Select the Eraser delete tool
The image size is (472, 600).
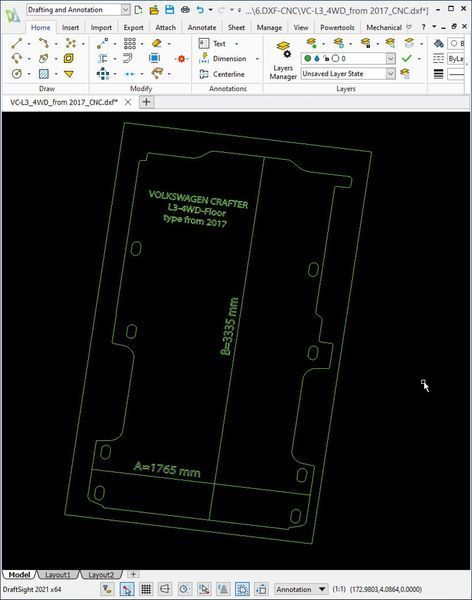click(x=157, y=43)
